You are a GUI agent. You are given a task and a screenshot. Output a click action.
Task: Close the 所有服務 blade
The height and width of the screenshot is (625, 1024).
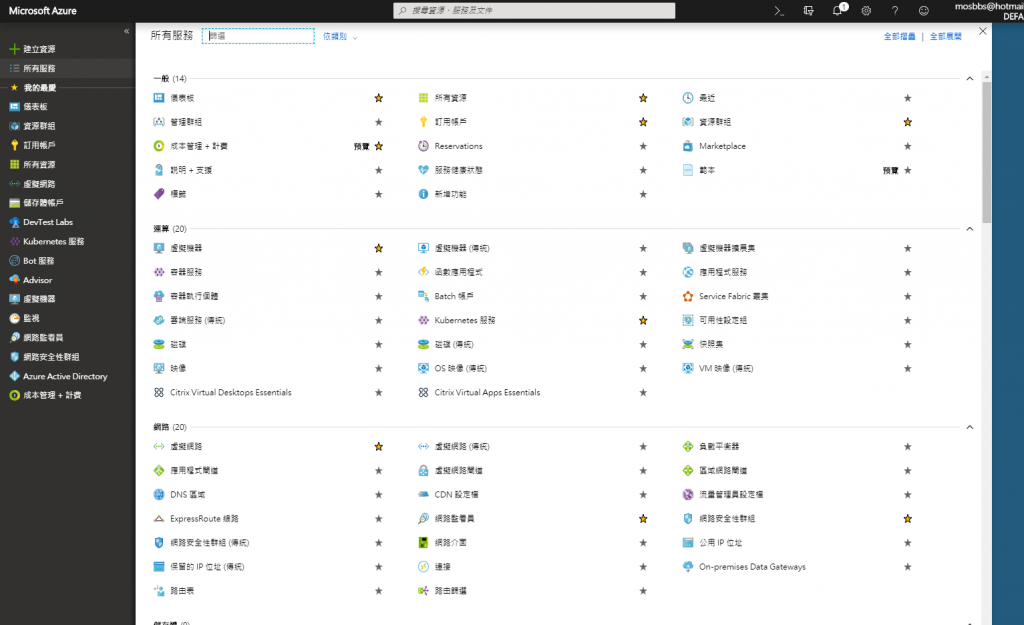[x=983, y=31]
